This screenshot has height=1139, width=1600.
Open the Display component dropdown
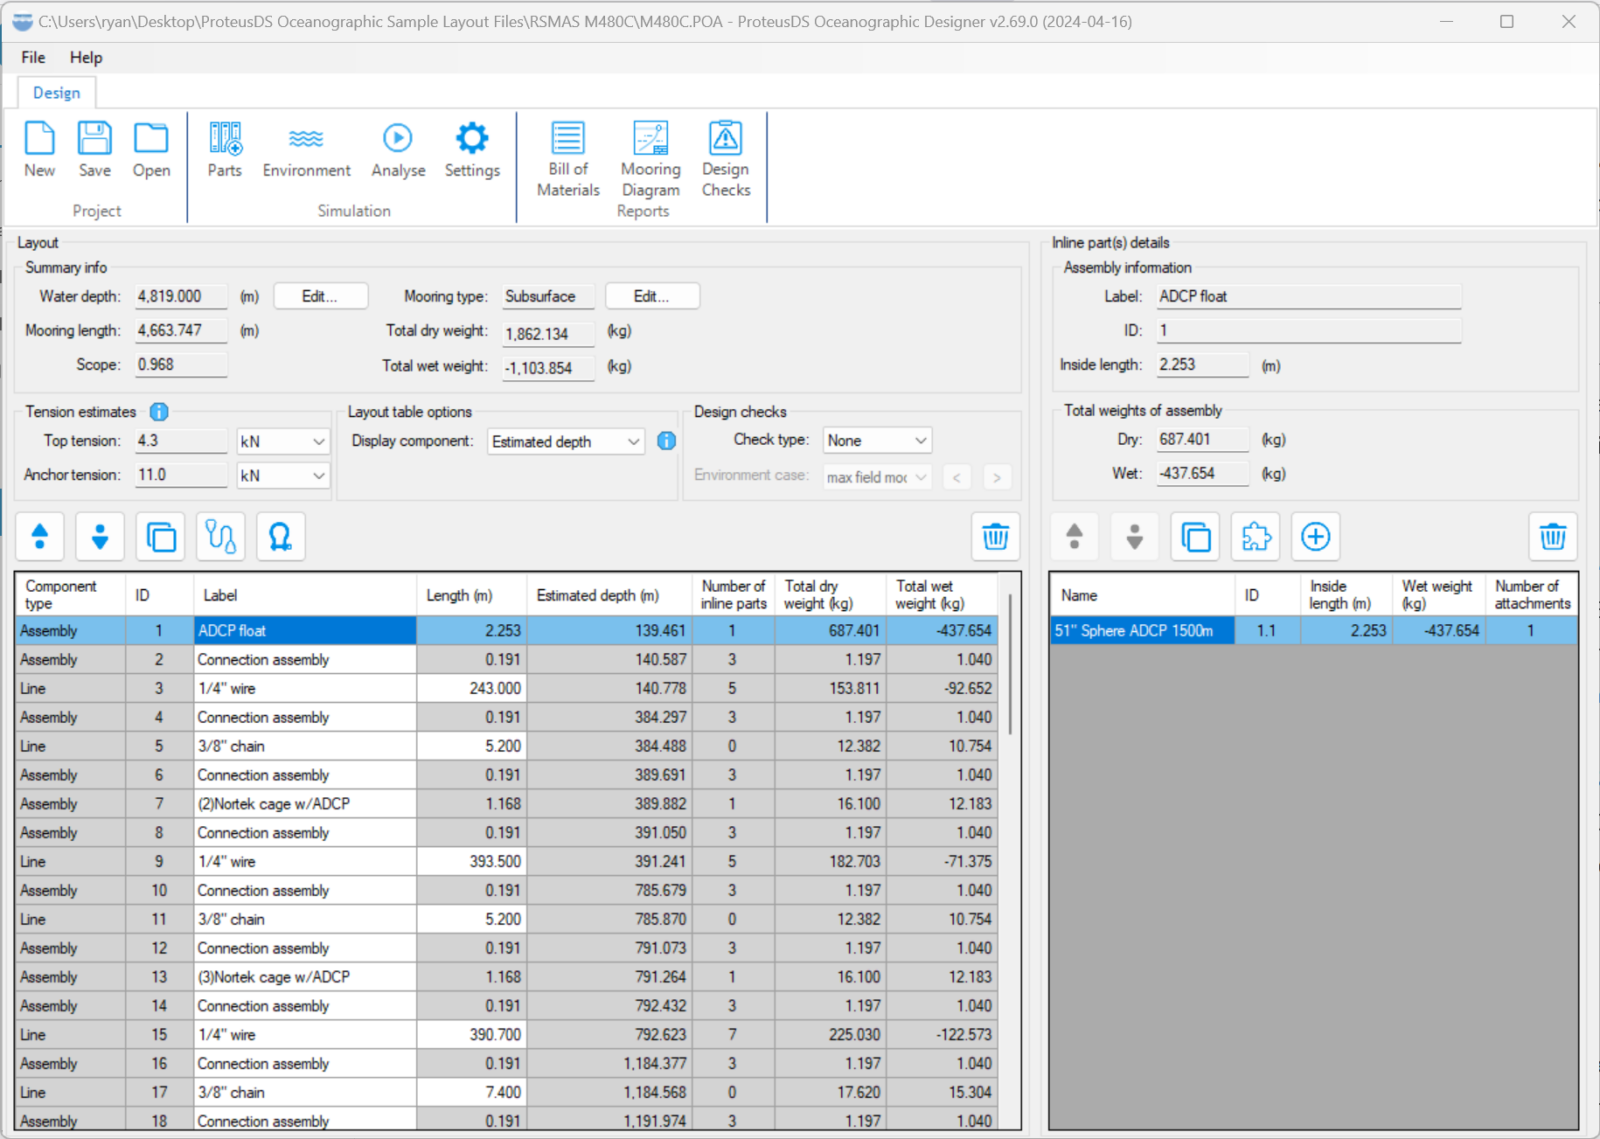(x=633, y=442)
